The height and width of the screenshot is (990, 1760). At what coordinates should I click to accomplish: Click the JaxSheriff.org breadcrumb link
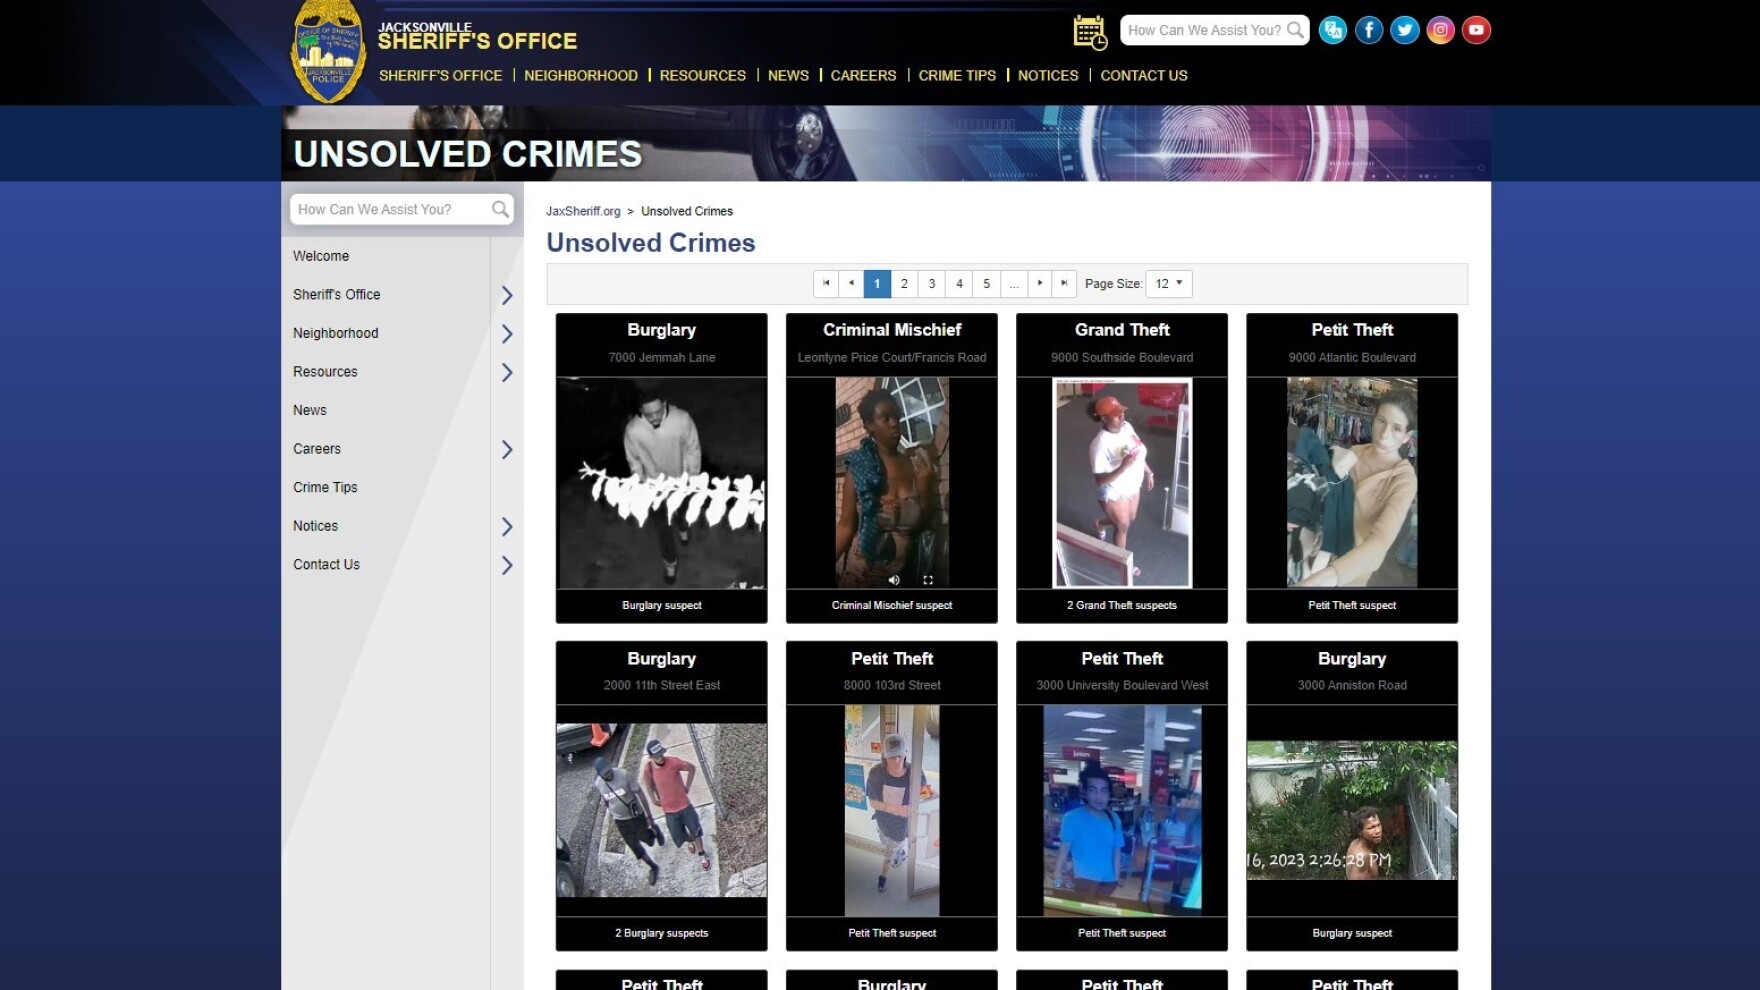583,211
